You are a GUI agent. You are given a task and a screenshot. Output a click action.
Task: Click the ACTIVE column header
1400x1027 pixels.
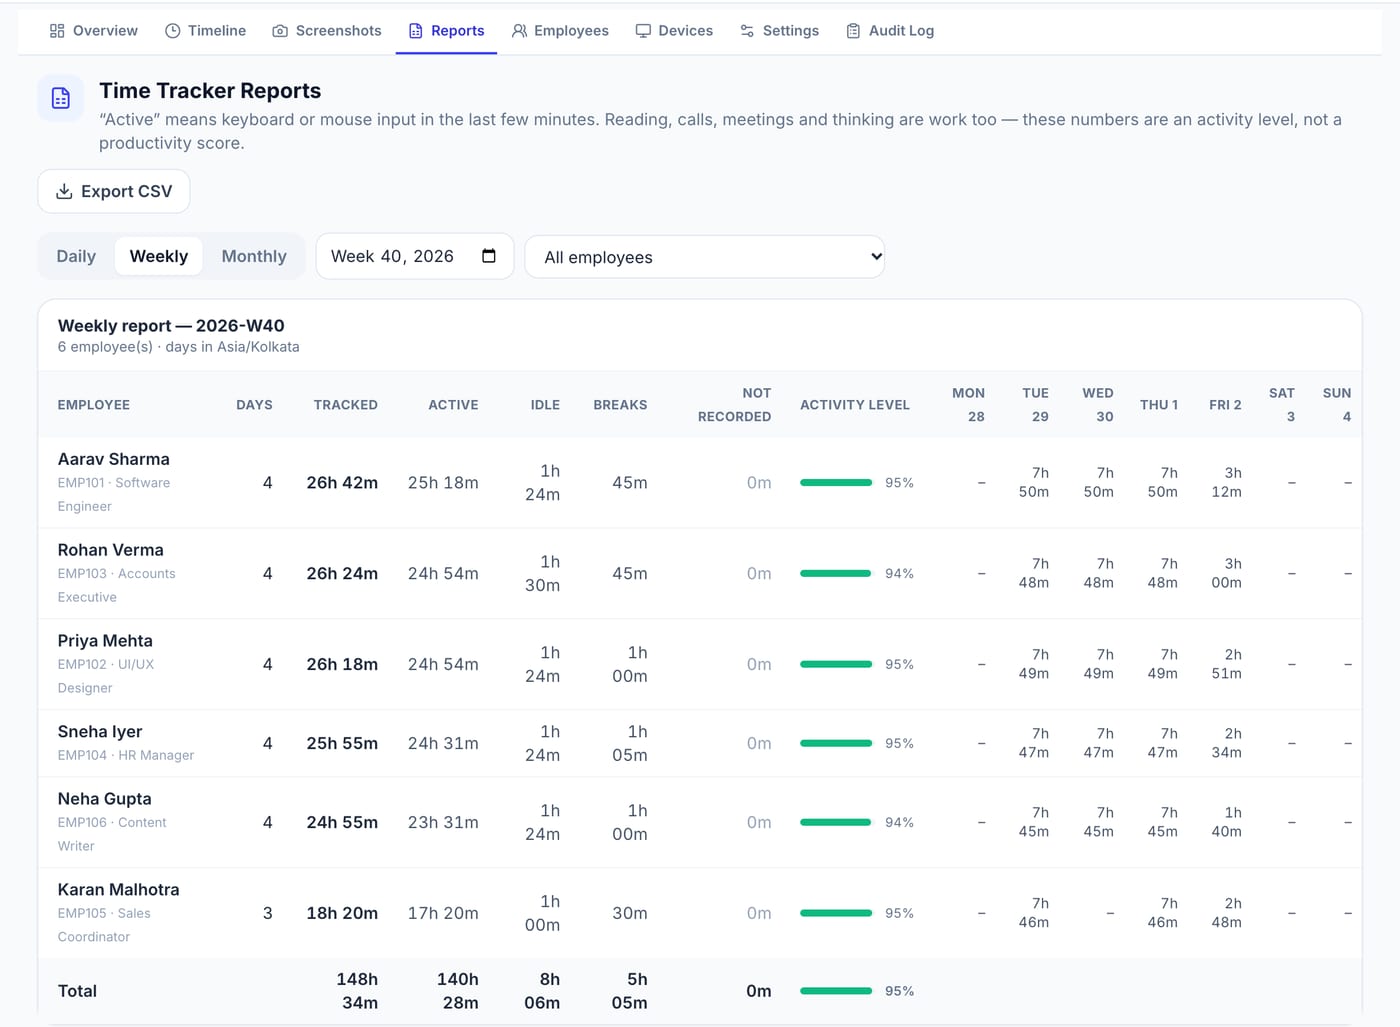(454, 405)
